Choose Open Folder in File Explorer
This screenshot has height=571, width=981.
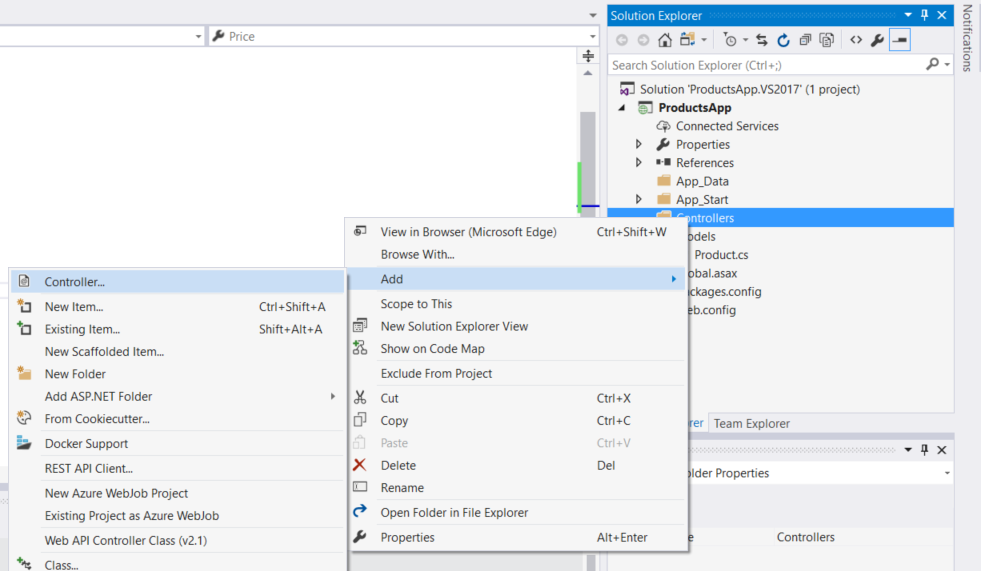(x=454, y=513)
